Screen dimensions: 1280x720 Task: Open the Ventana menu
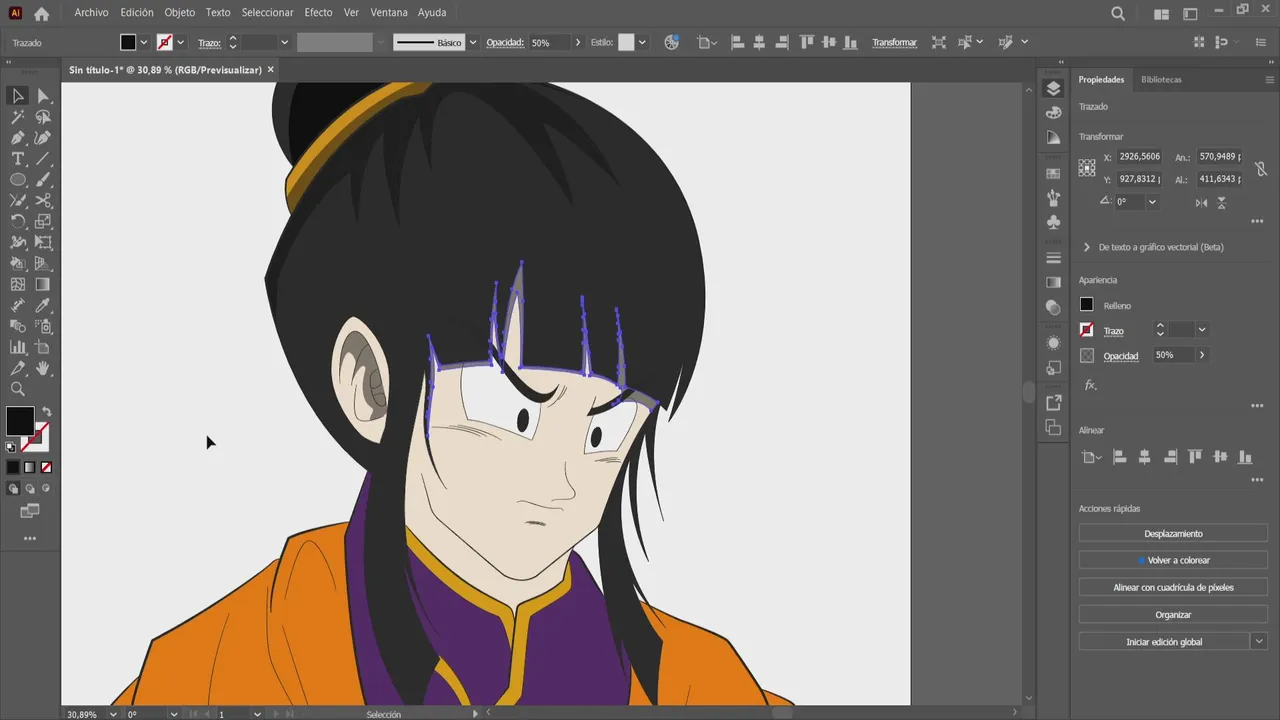pyautogui.click(x=389, y=13)
